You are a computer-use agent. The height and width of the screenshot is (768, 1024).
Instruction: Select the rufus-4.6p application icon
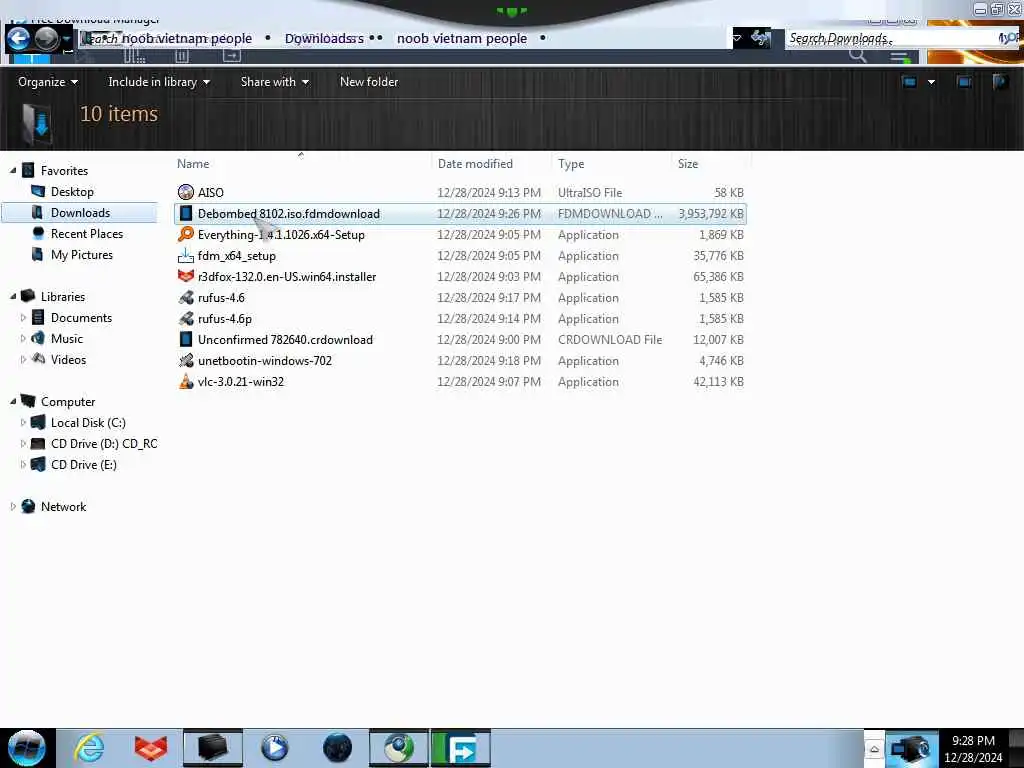click(186, 319)
